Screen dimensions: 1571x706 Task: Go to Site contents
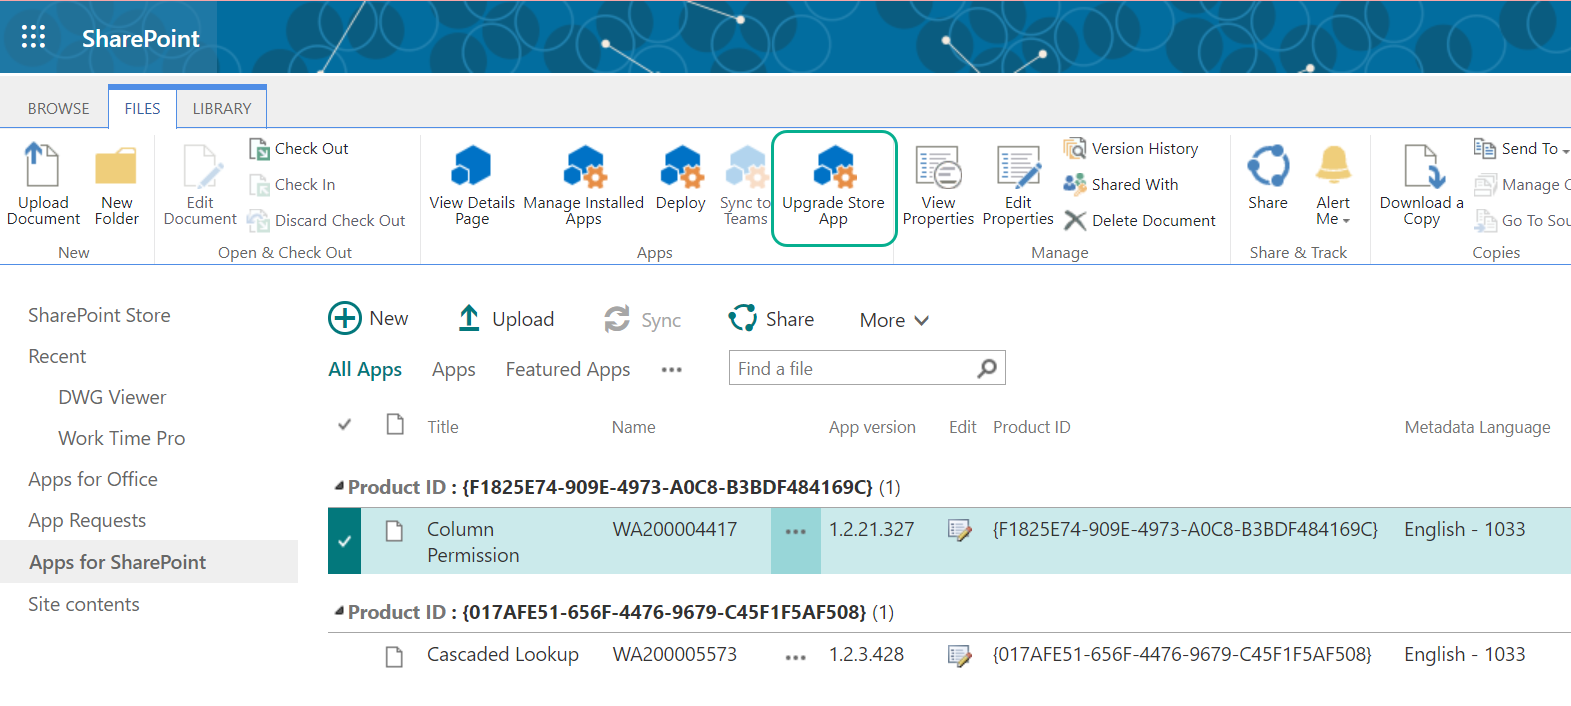[x=84, y=604]
